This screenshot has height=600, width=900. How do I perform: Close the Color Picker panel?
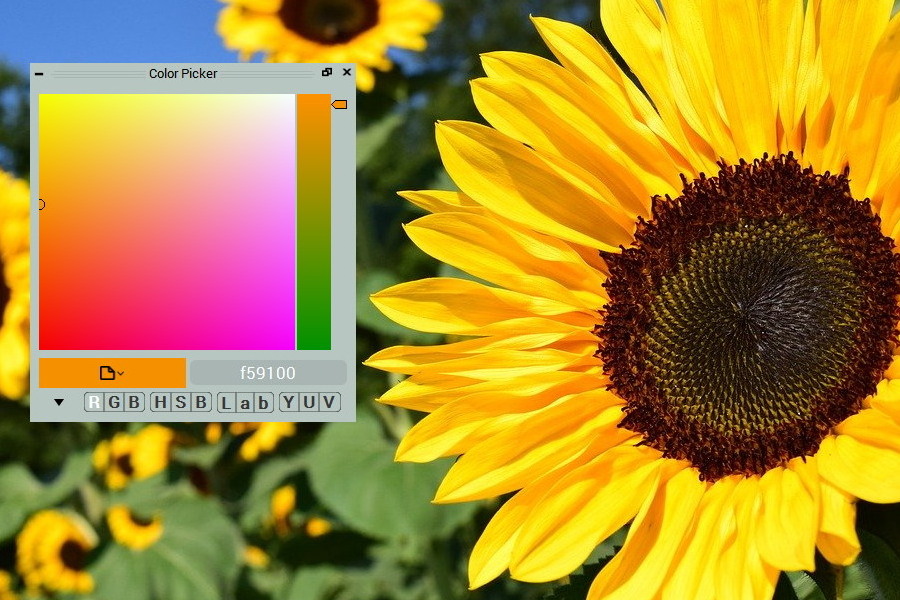click(x=347, y=72)
